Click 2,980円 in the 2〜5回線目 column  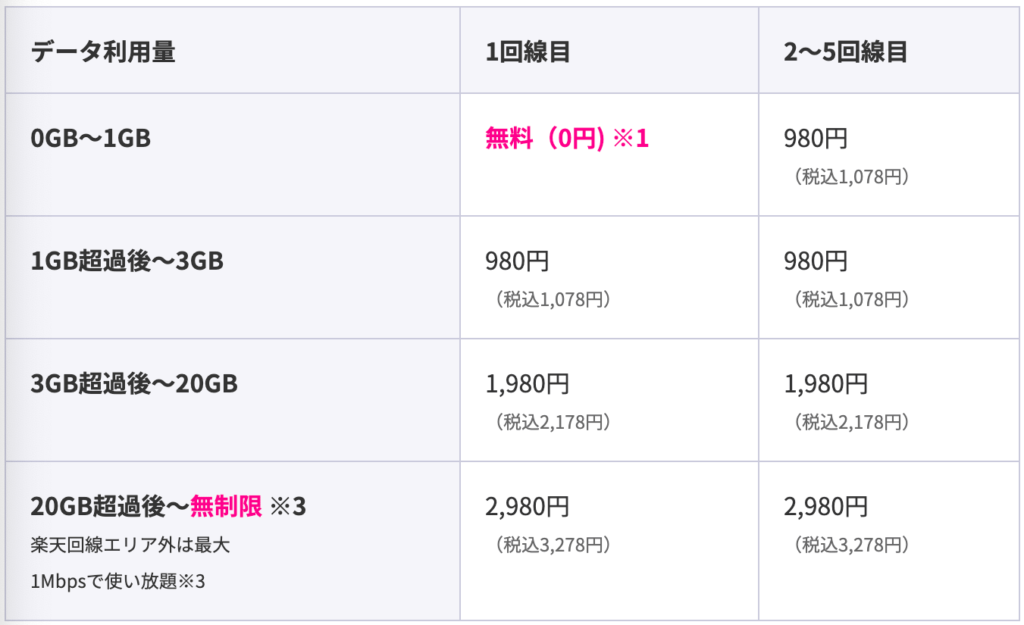click(x=825, y=507)
